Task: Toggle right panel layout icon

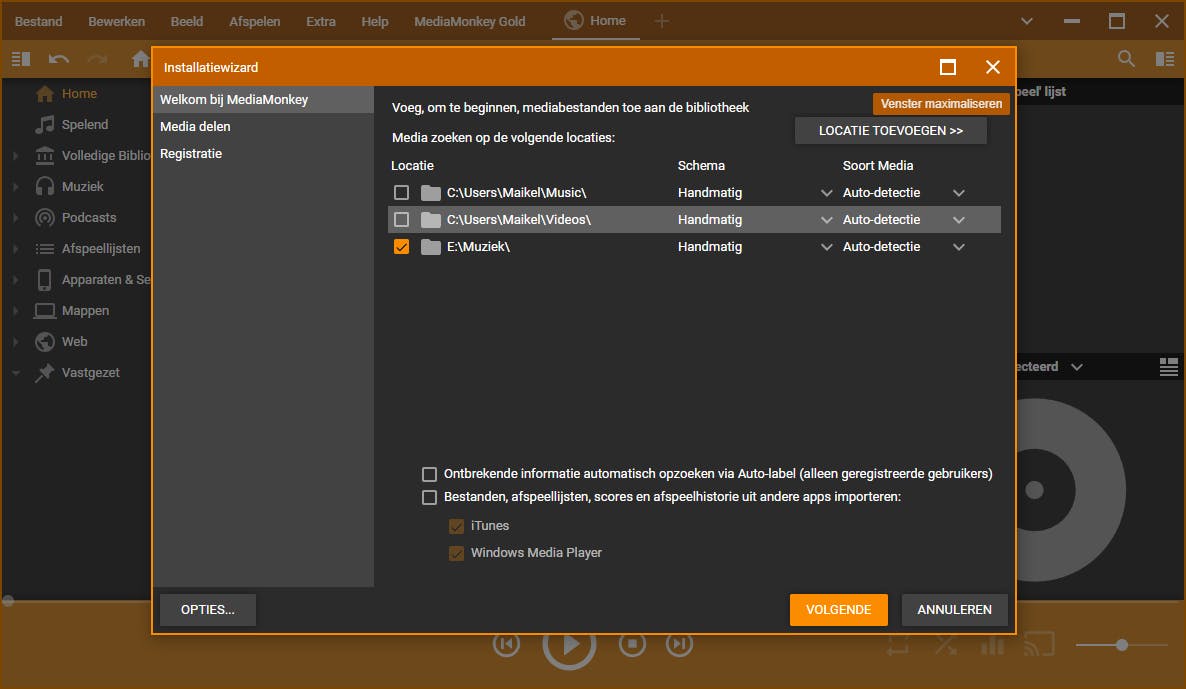Action: (x=1165, y=59)
